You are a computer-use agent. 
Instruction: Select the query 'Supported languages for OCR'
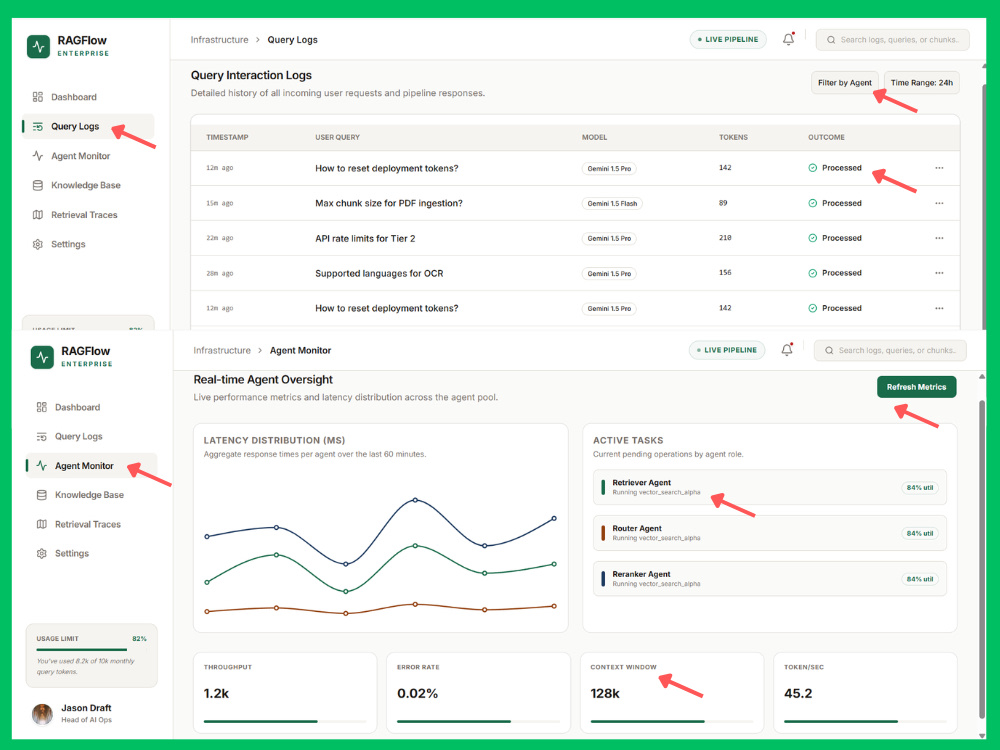379,273
